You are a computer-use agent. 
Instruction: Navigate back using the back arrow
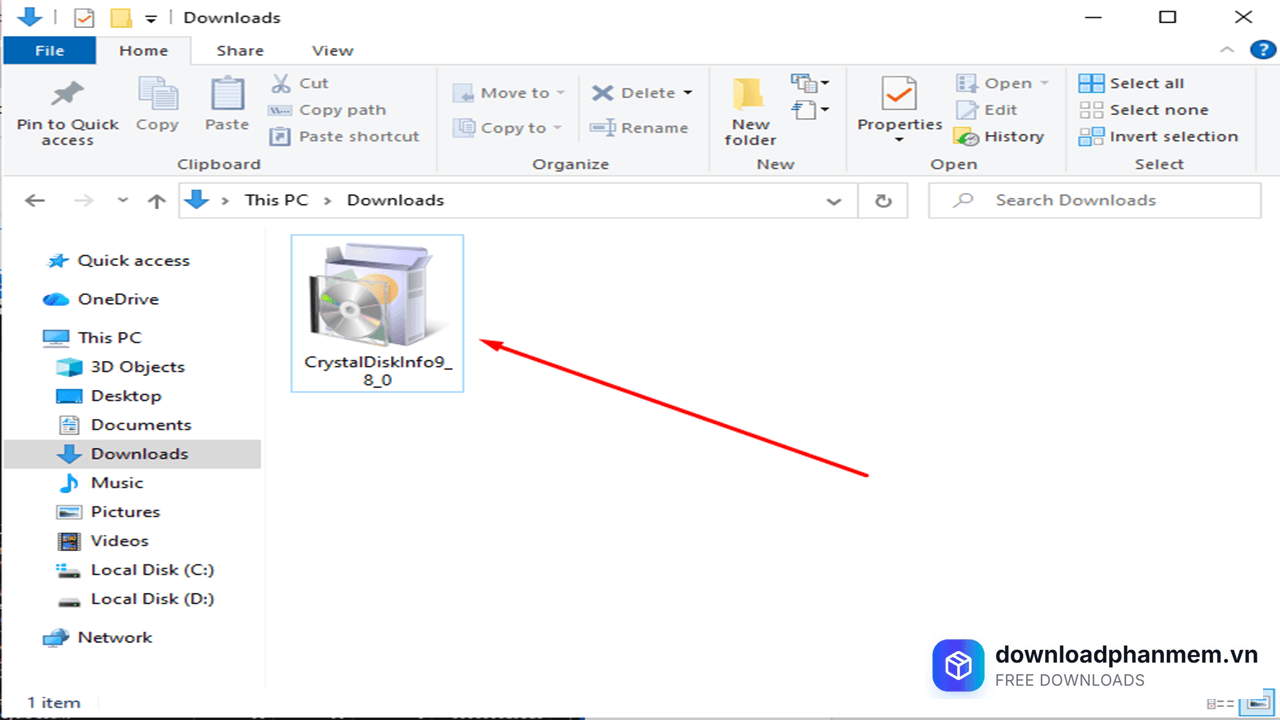(35, 200)
